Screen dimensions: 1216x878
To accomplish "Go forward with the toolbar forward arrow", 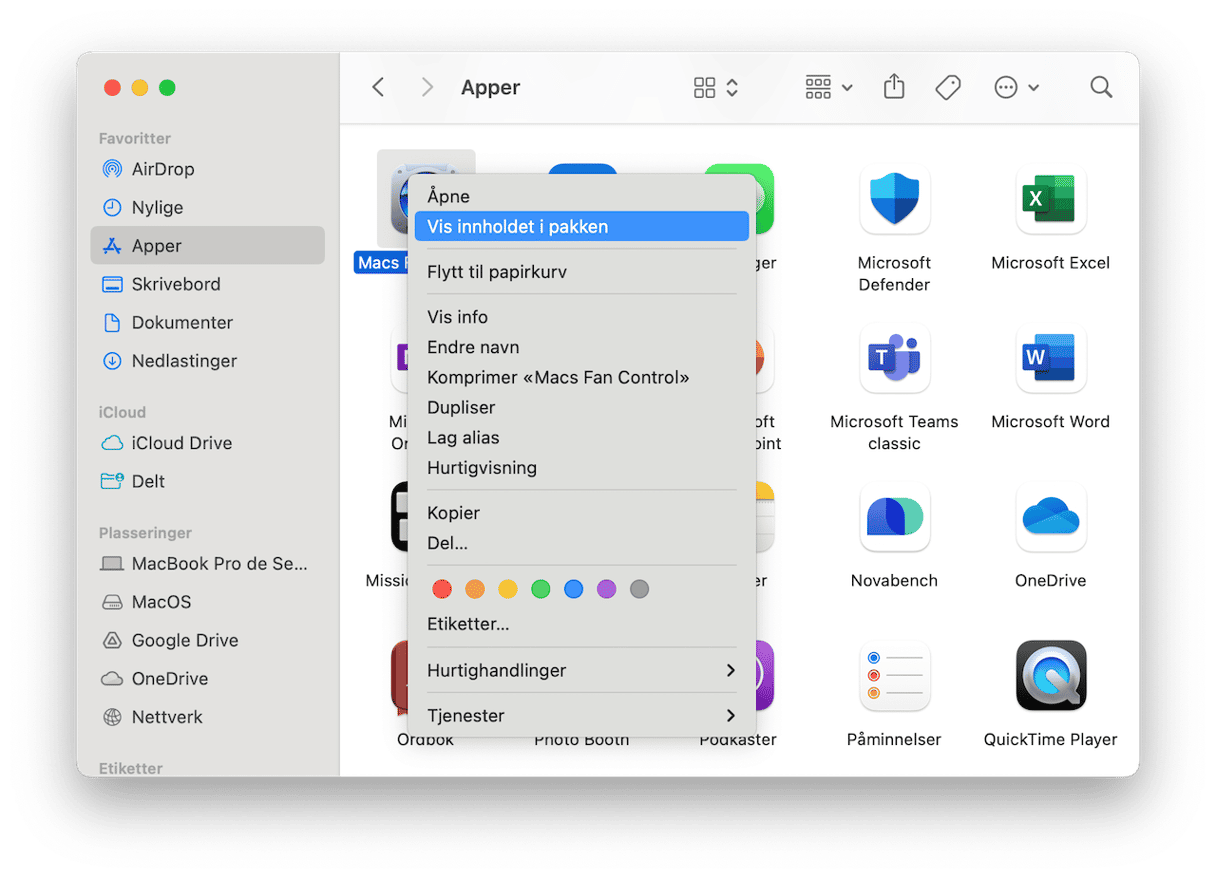I will pyautogui.click(x=428, y=88).
